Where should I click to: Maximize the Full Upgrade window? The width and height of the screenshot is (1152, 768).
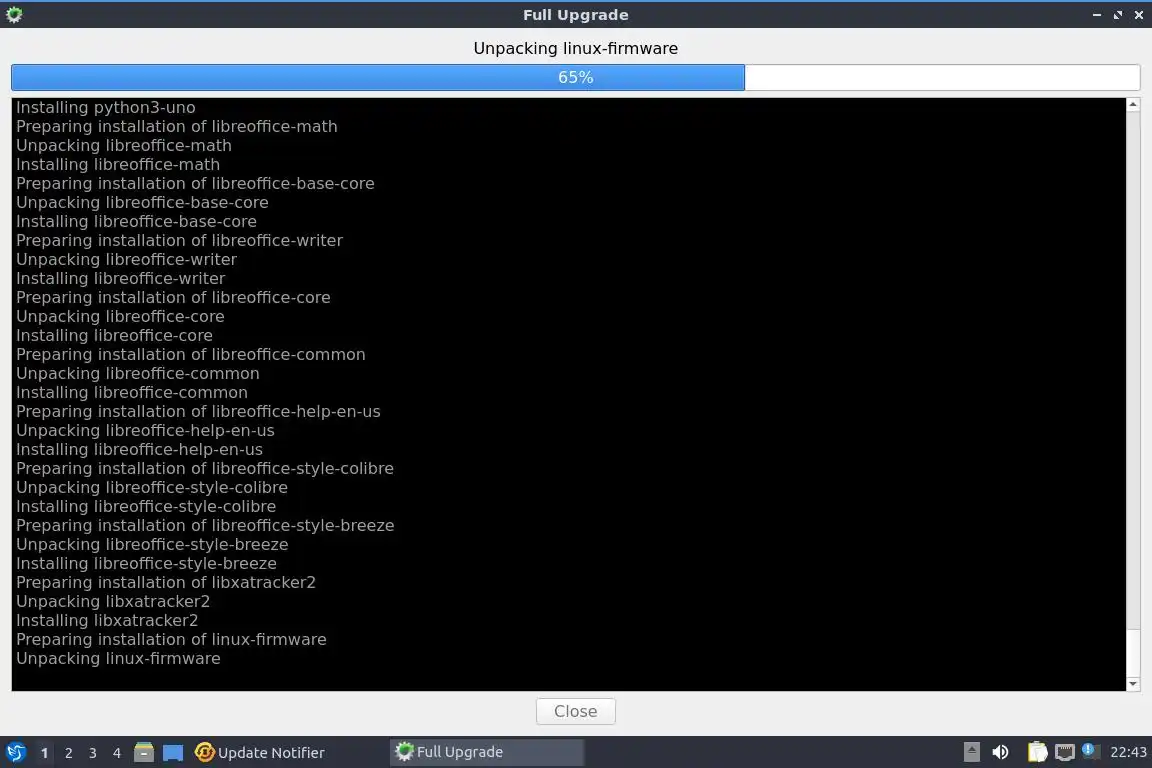click(x=1117, y=15)
